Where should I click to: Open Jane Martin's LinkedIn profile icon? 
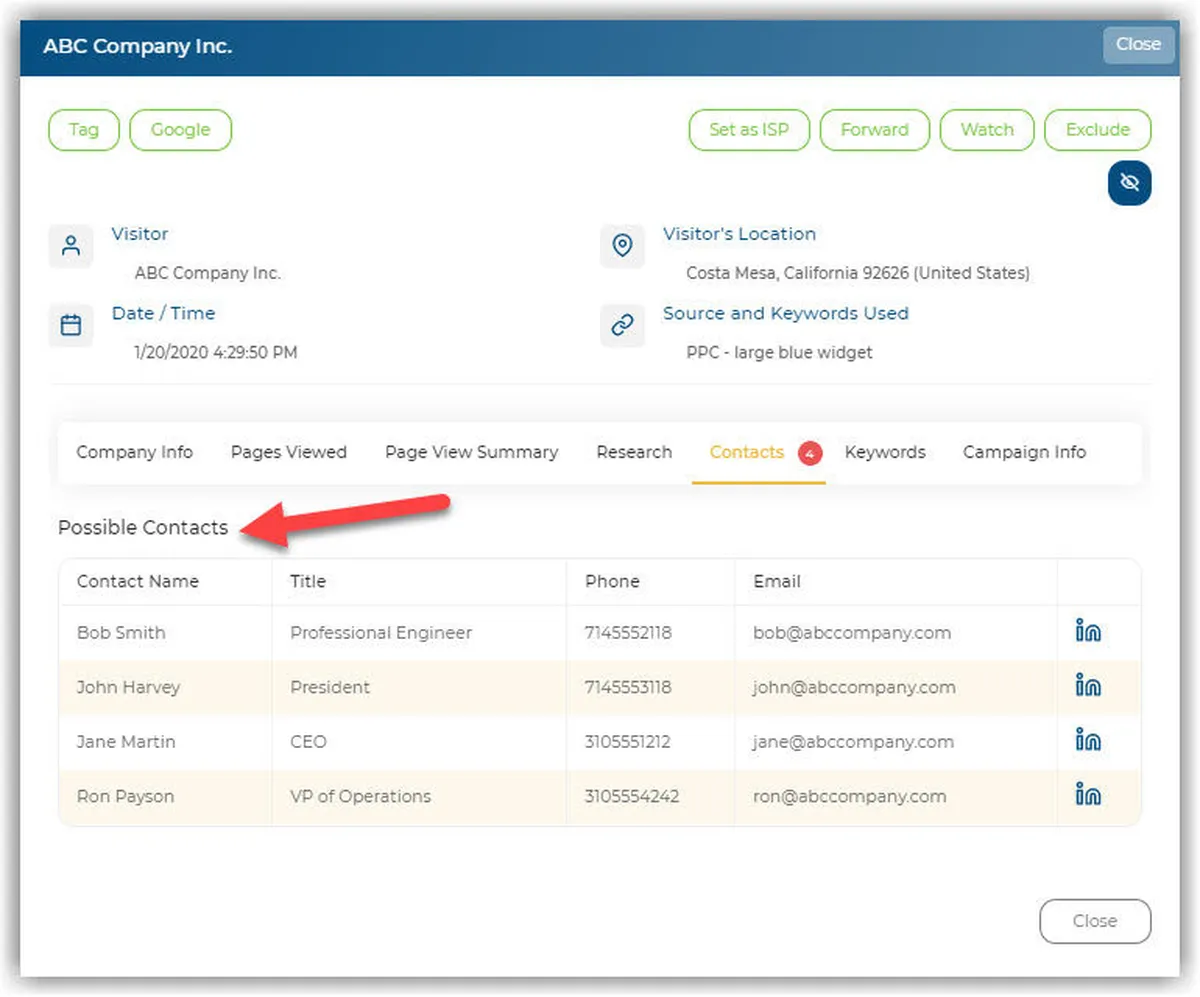click(1088, 741)
